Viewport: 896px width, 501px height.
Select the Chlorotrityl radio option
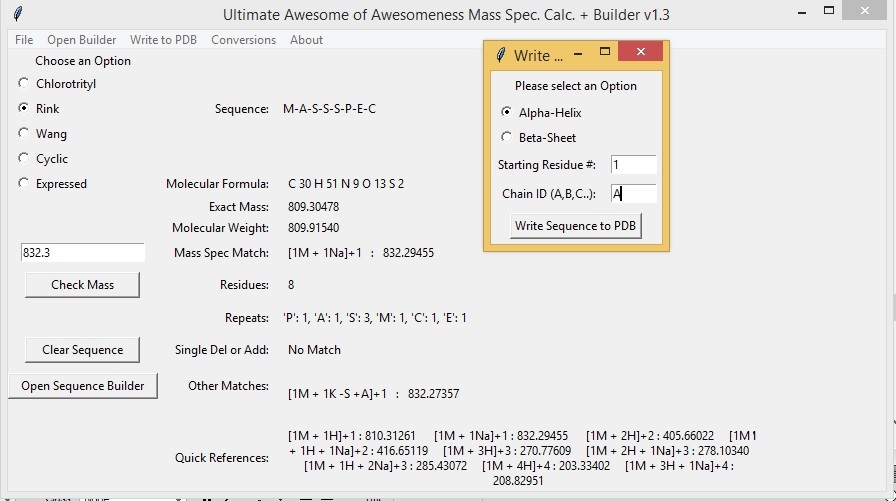pos(24,84)
